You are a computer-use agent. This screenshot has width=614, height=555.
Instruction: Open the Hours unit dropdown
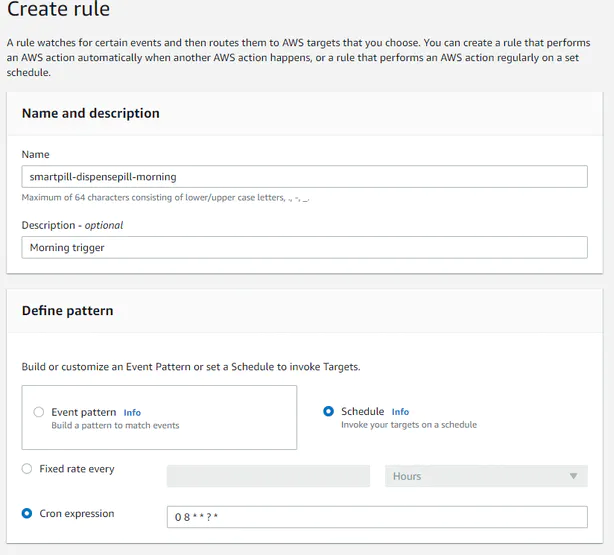pyautogui.click(x=485, y=476)
